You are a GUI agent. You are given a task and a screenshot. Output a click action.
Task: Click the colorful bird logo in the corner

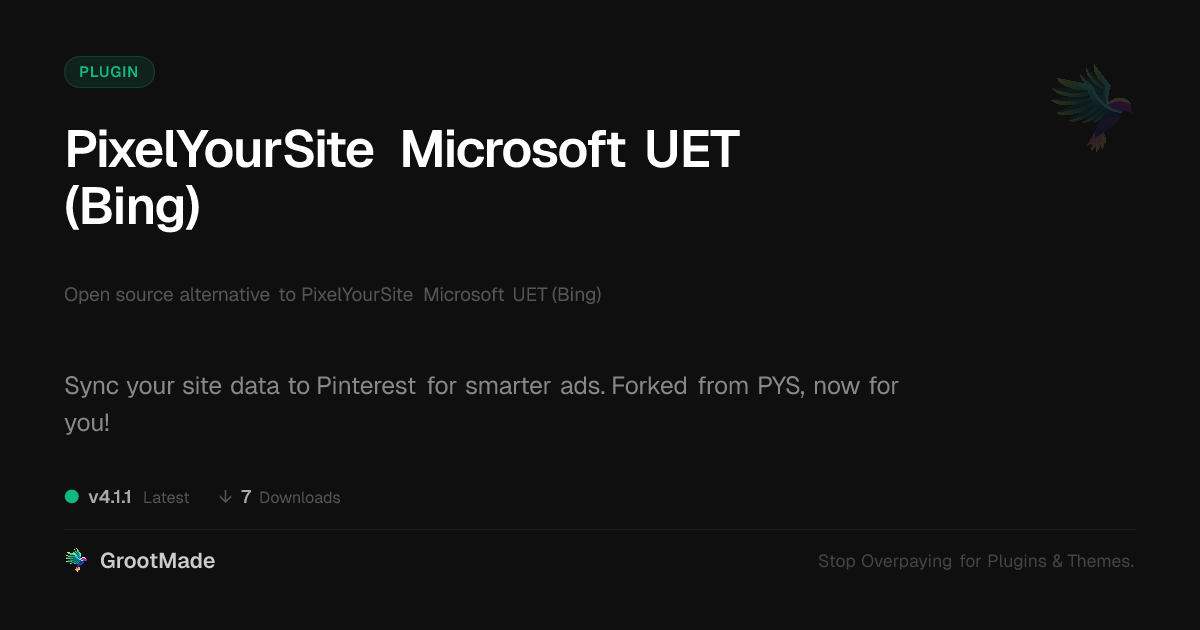(1093, 107)
